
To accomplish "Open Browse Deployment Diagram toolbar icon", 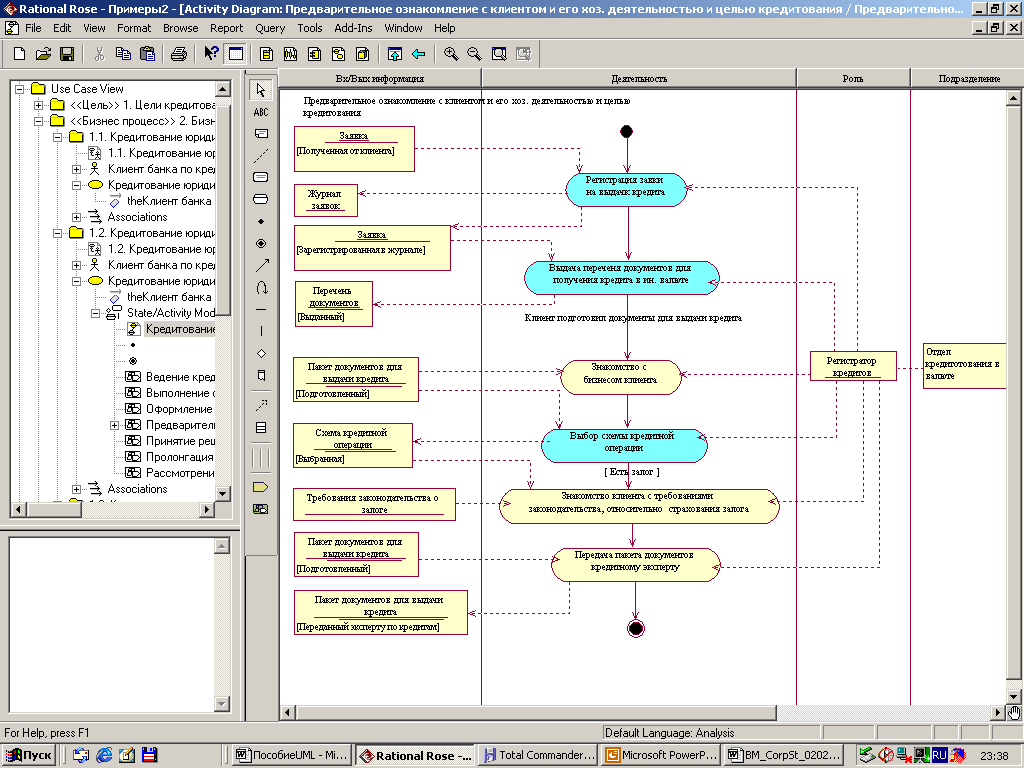I will (x=362, y=54).
